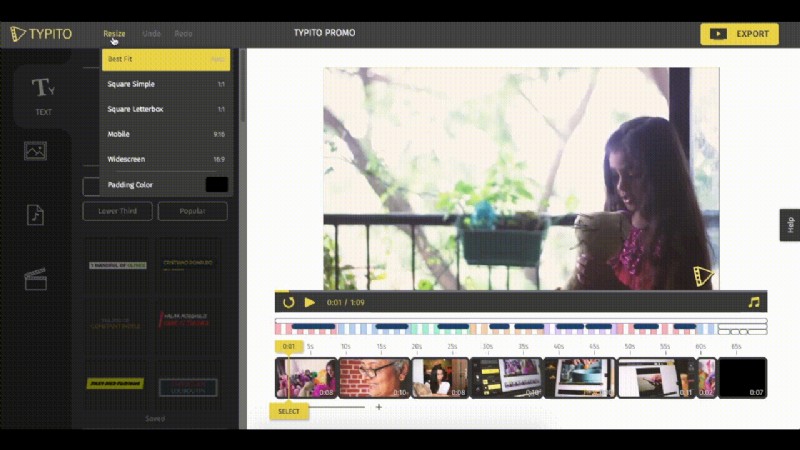The height and width of the screenshot is (450, 800).
Task: Select the sixth clip marked 0:11
Action: pos(657,378)
